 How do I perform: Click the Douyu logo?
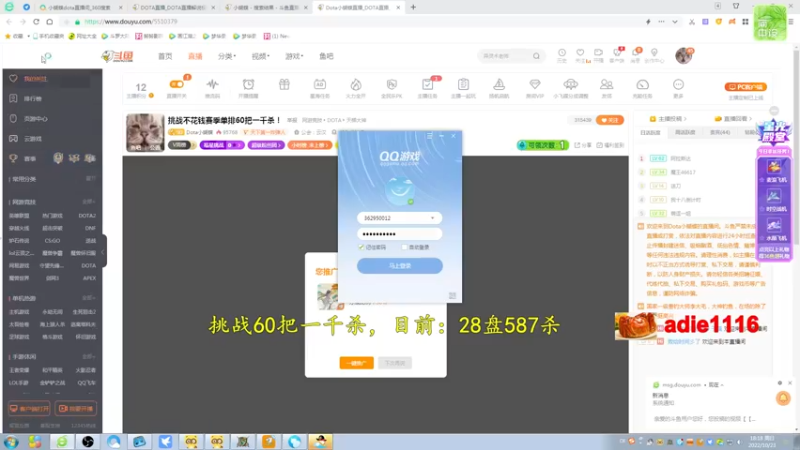pyautogui.click(x=117, y=56)
